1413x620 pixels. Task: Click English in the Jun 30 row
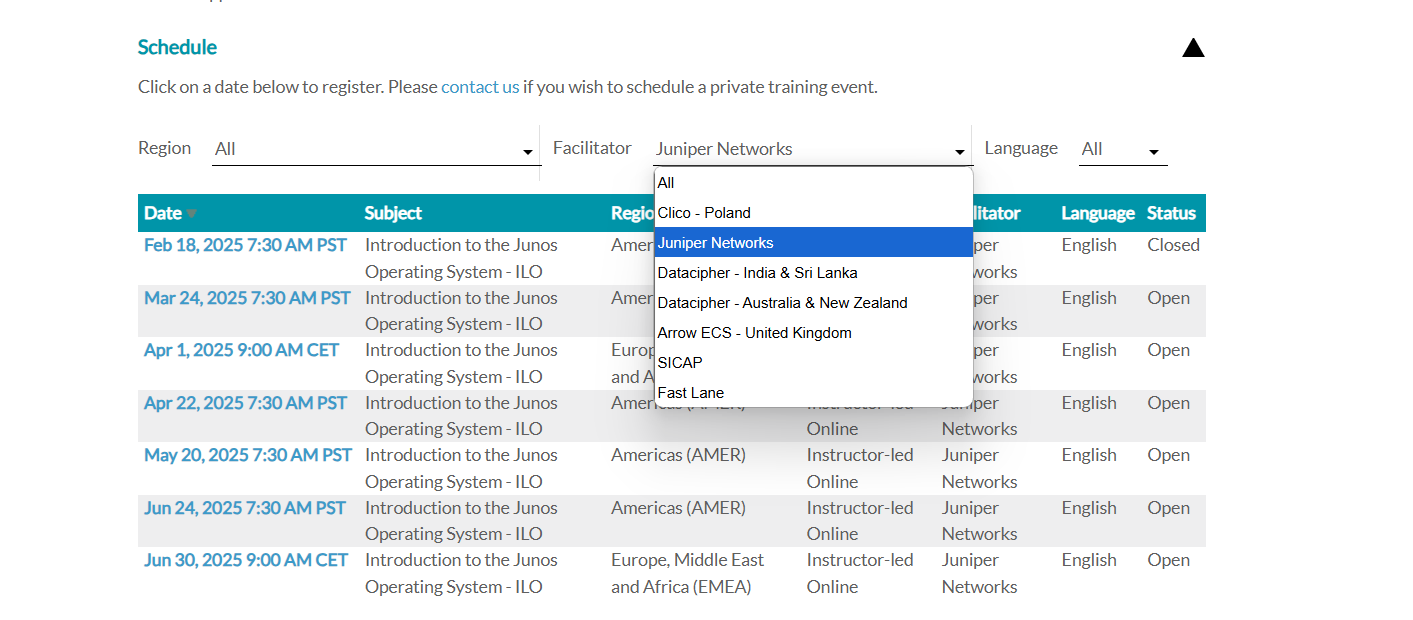[x=1089, y=560]
